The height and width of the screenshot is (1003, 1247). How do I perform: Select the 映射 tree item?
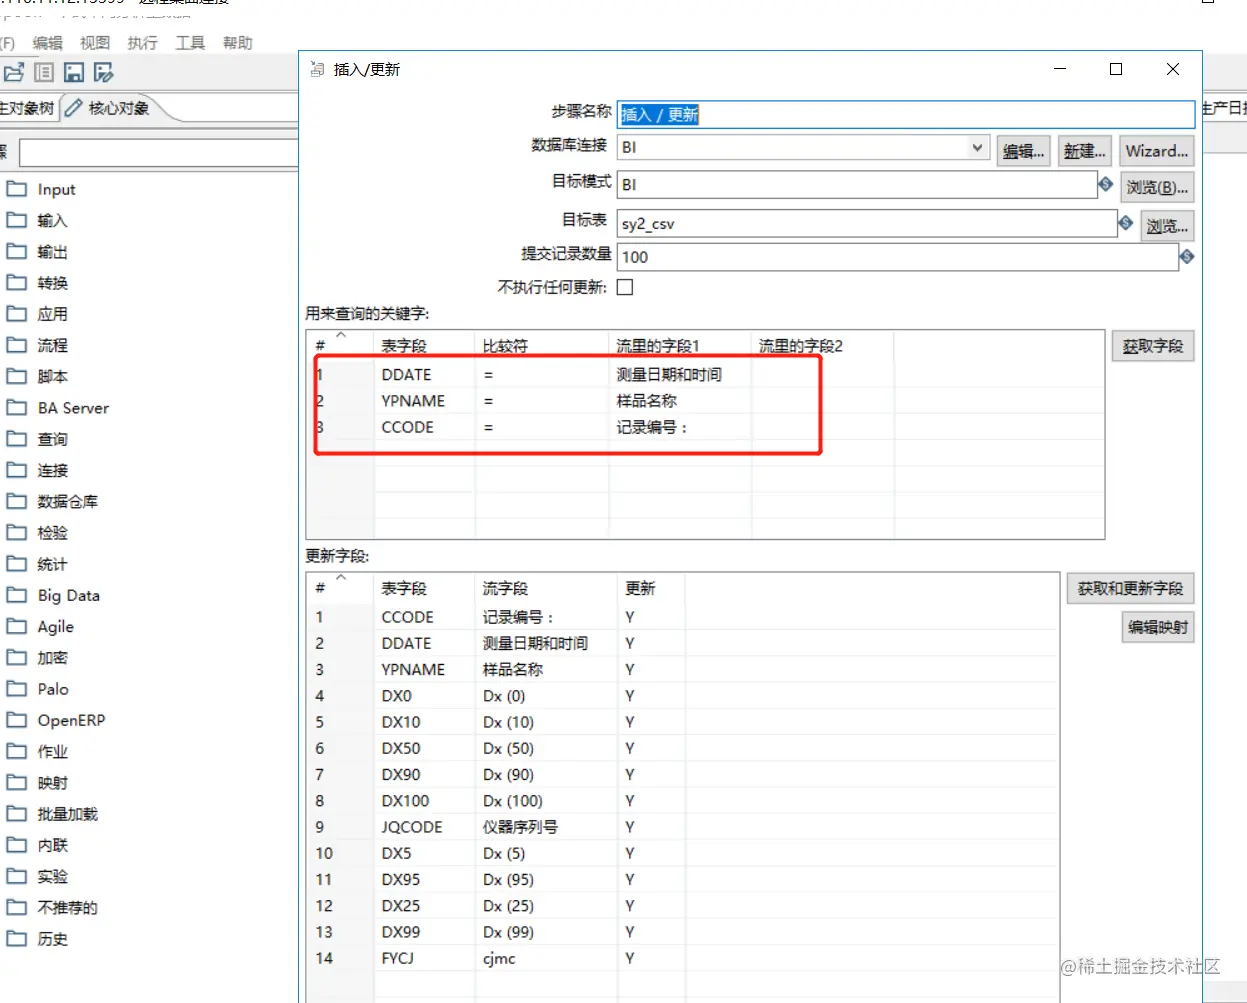tap(53, 782)
